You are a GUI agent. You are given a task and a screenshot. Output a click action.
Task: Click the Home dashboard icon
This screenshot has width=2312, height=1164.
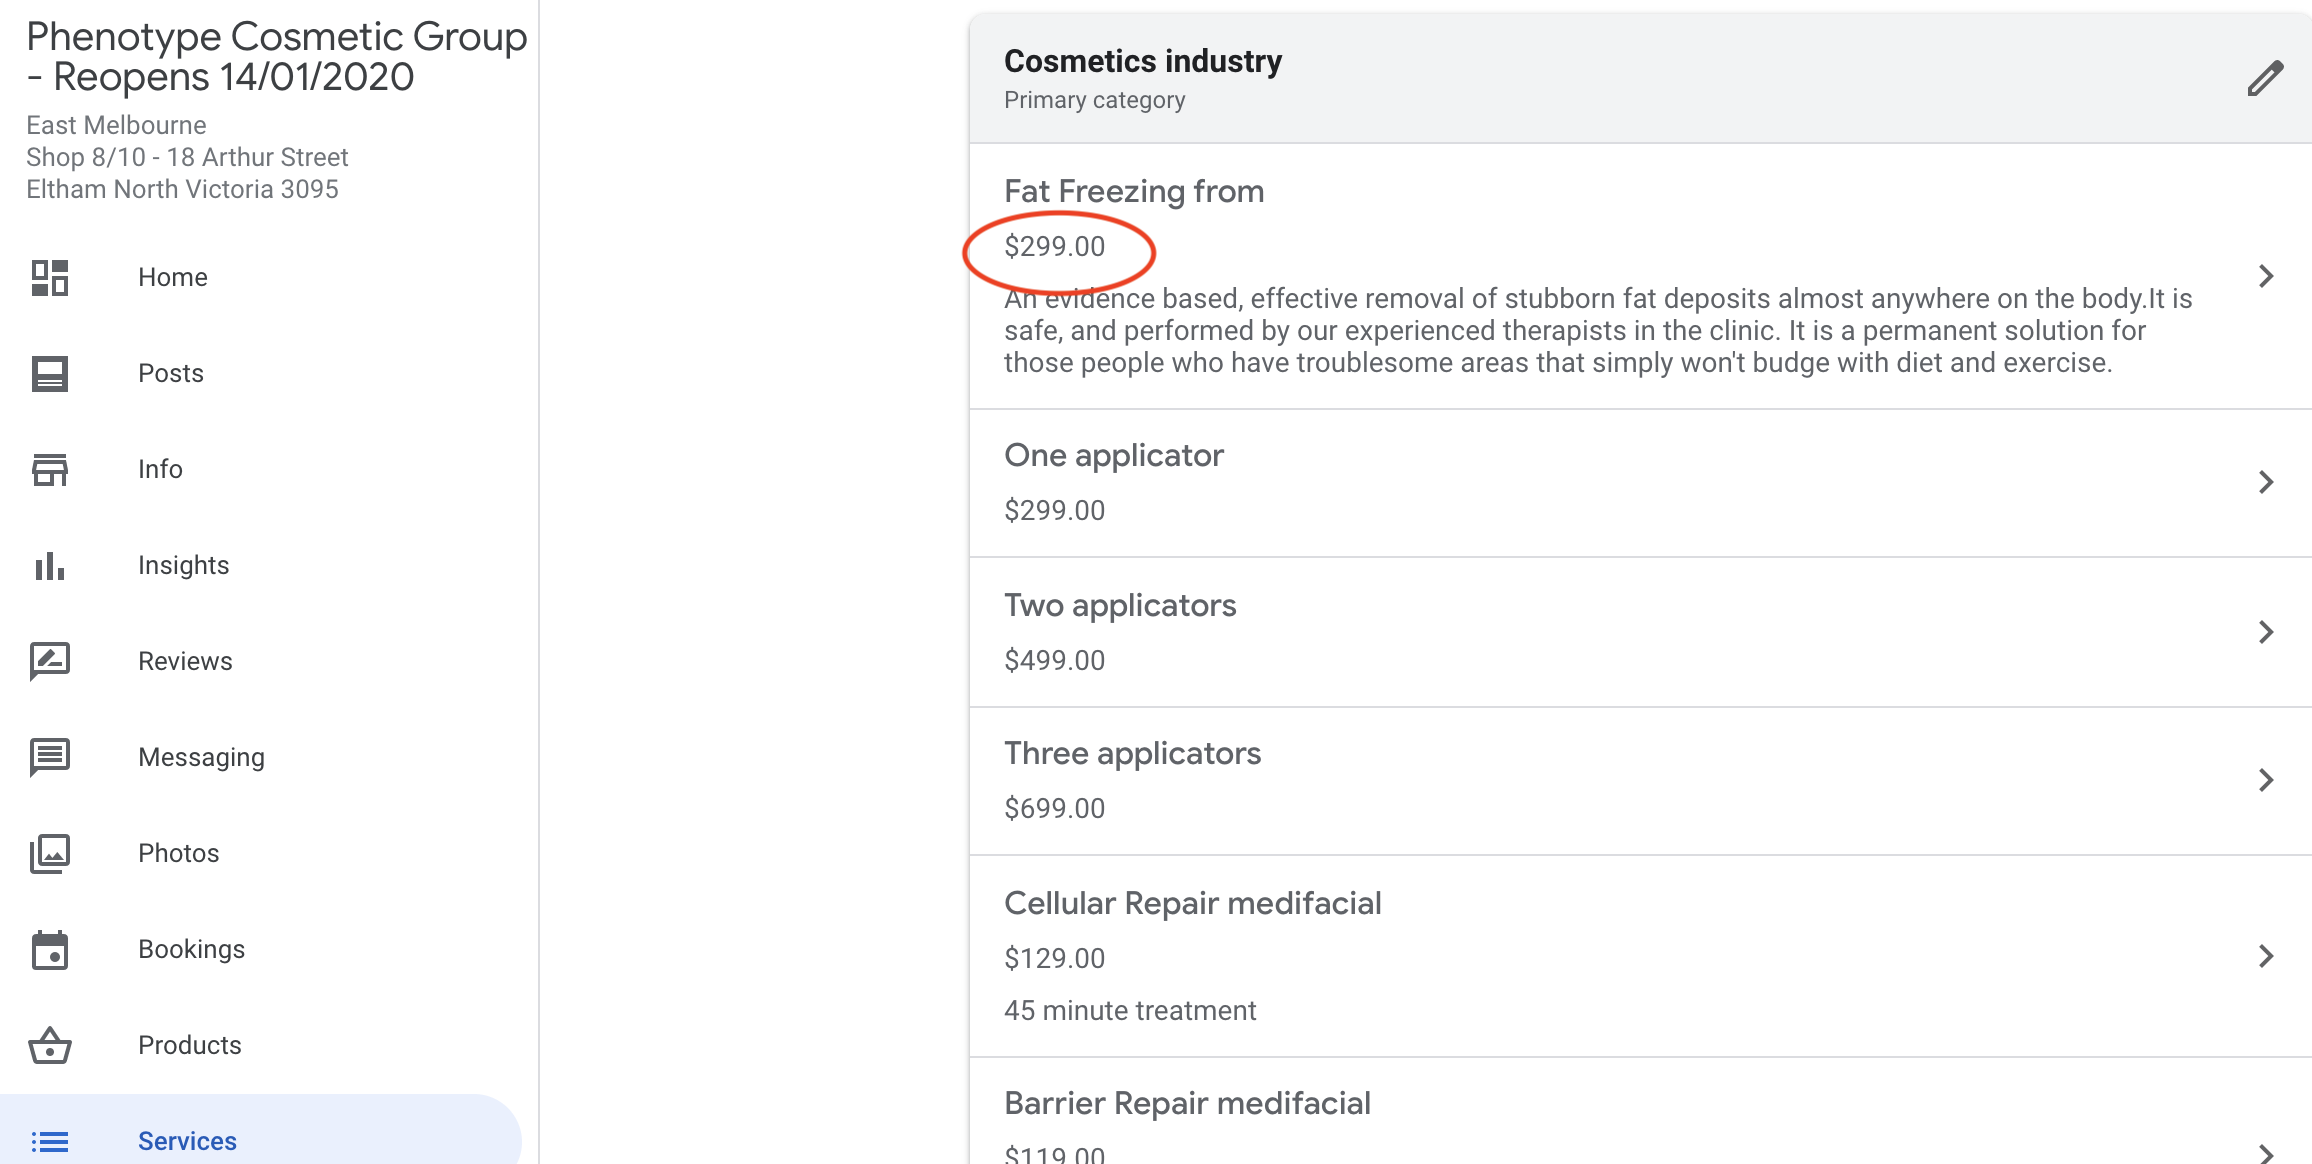coord(50,277)
